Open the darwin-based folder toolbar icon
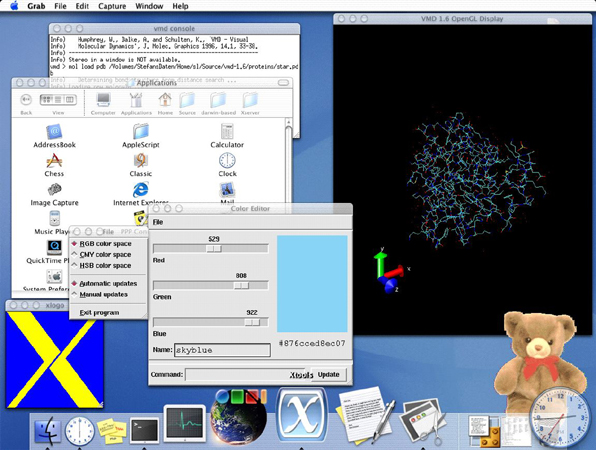The height and width of the screenshot is (450, 596). (218, 100)
